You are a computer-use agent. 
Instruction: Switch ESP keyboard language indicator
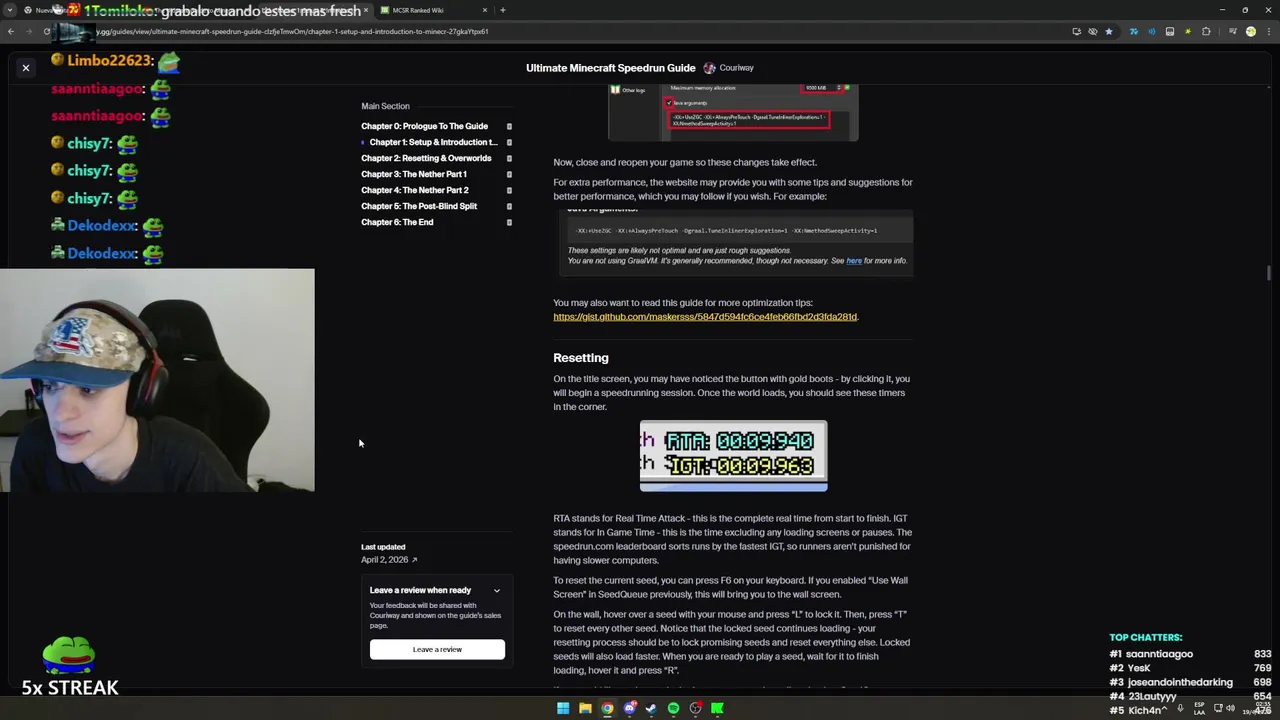point(1199,708)
